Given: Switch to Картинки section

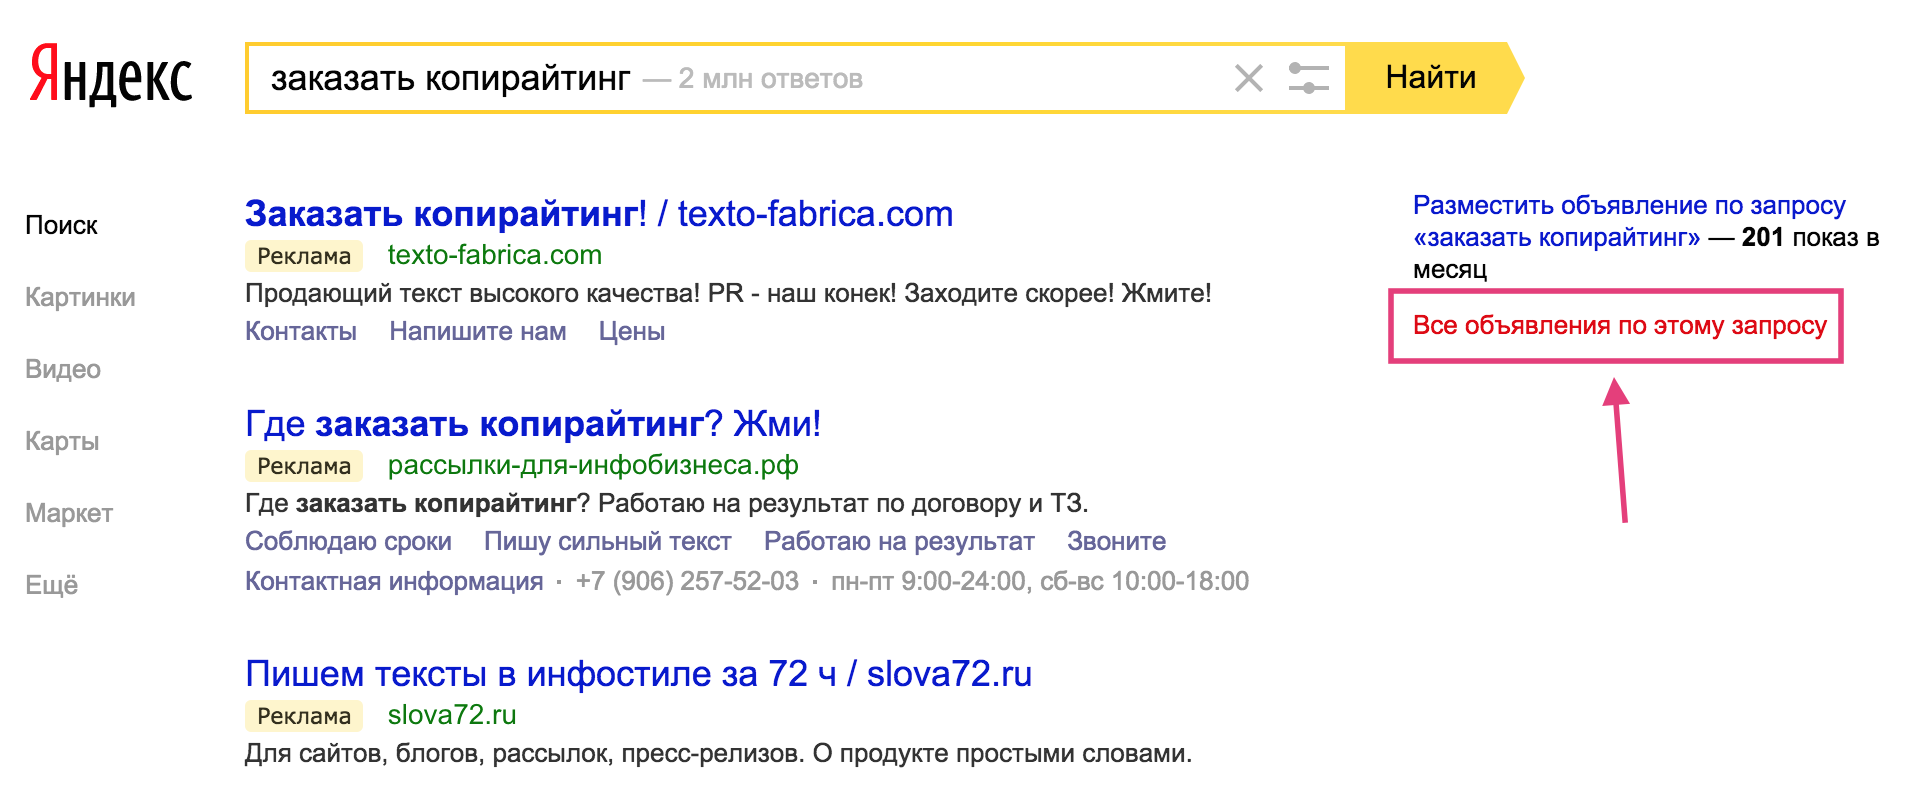Looking at the screenshot, I should coord(80,297).
